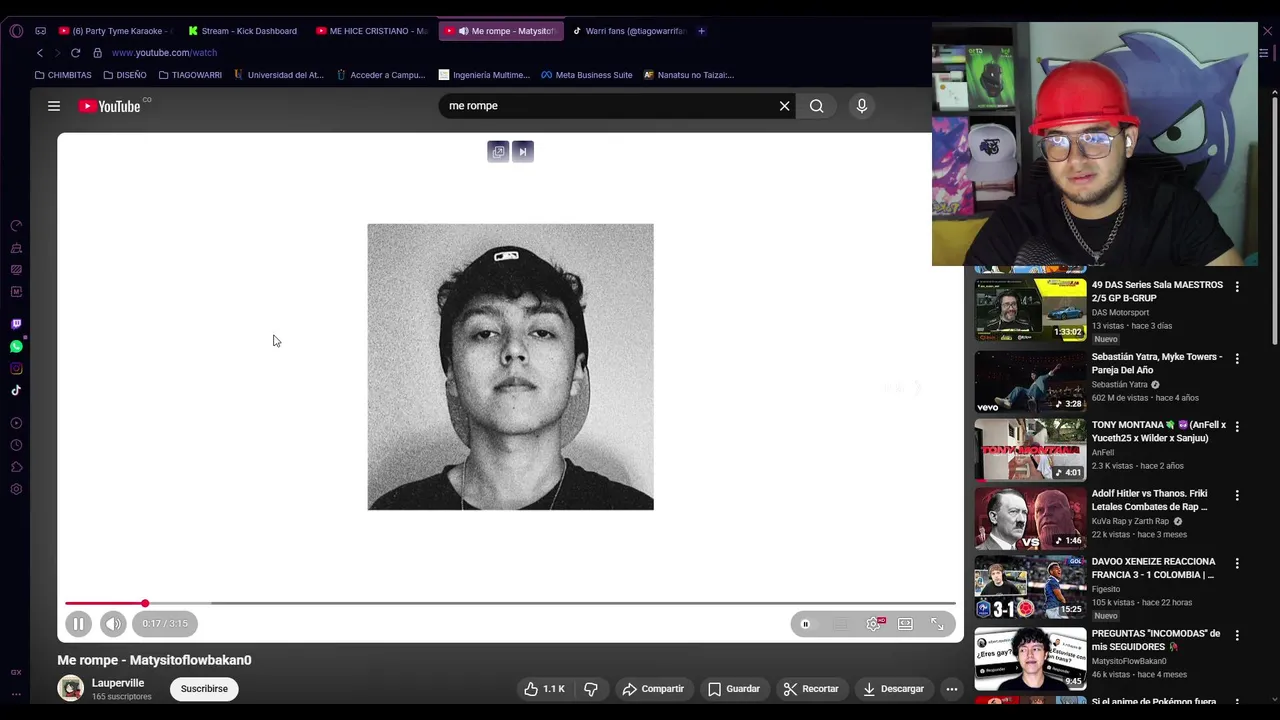Open Twitch in the Opera GX sidebar

16,324
